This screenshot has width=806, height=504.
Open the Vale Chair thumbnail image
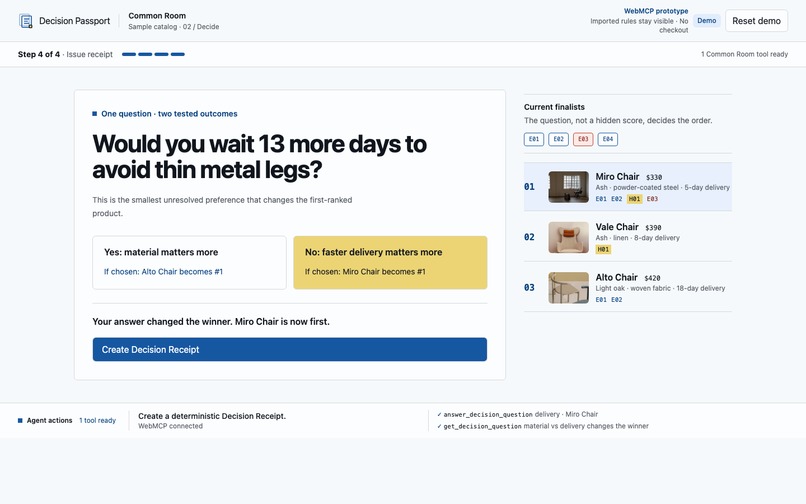pyautogui.click(x=569, y=237)
